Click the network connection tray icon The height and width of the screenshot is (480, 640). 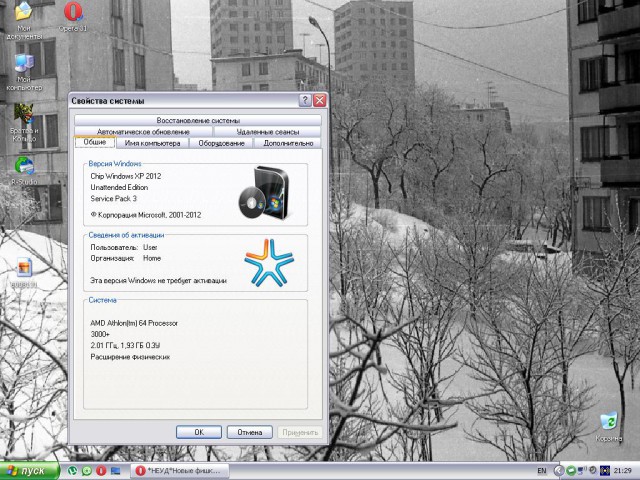pos(582,471)
